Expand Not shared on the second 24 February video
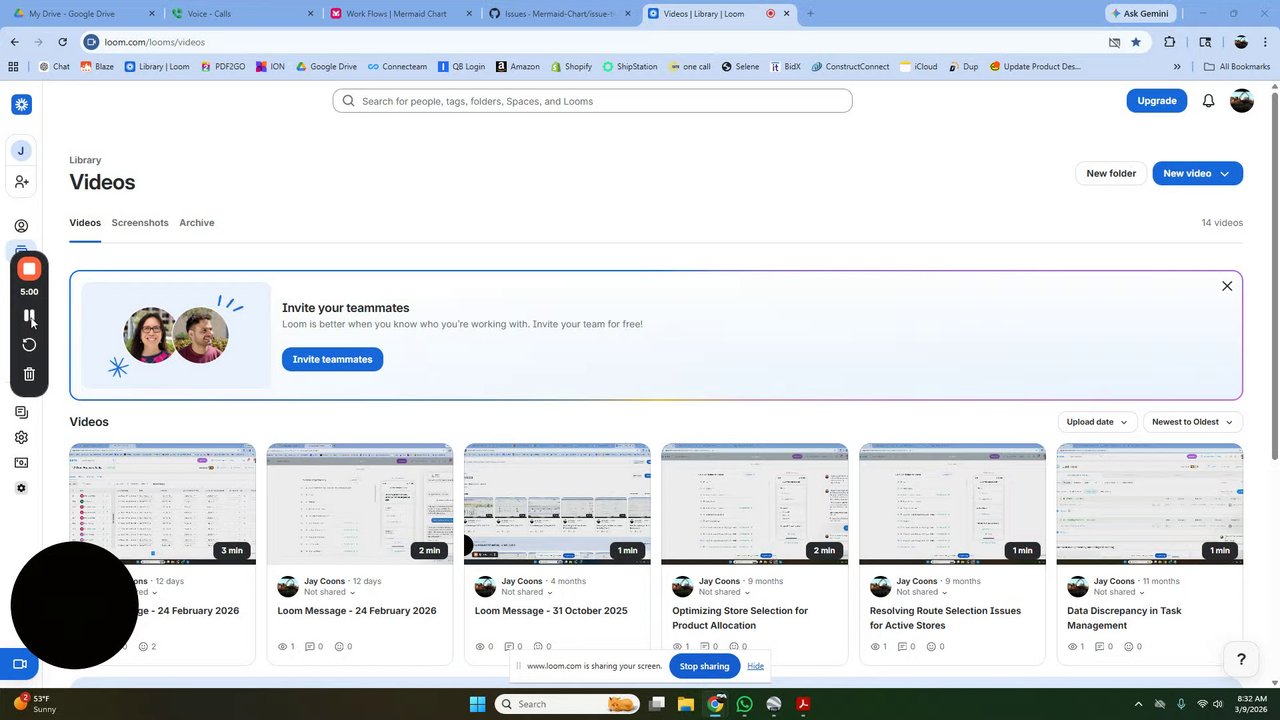The image size is (1280, 720). [x=329, y=592]
